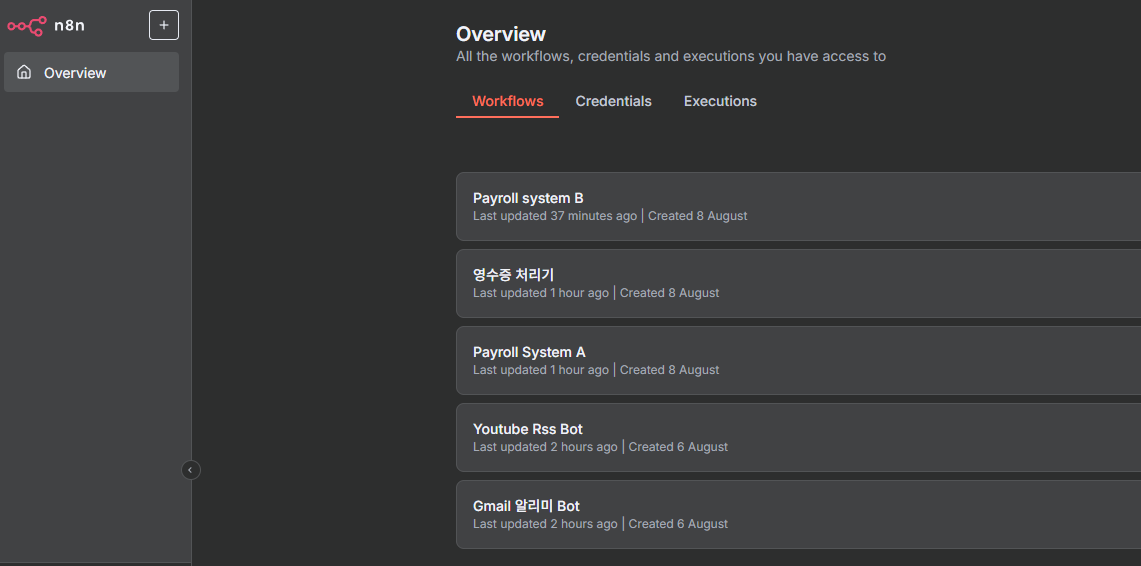Open the 영수증 처리기 workflow
Image resolution: width=1141 pixels, height=566 pixels.
pos(513,275)
